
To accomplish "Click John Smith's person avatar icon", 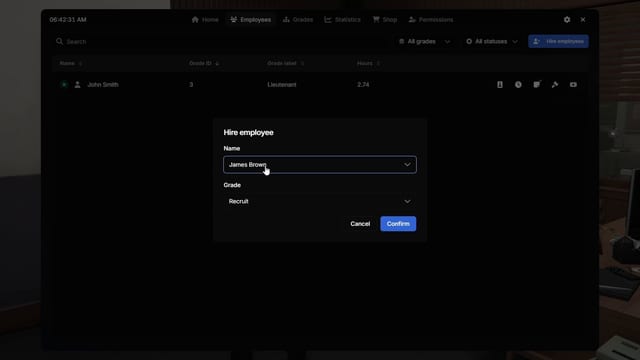I will (x=78, y=84).
